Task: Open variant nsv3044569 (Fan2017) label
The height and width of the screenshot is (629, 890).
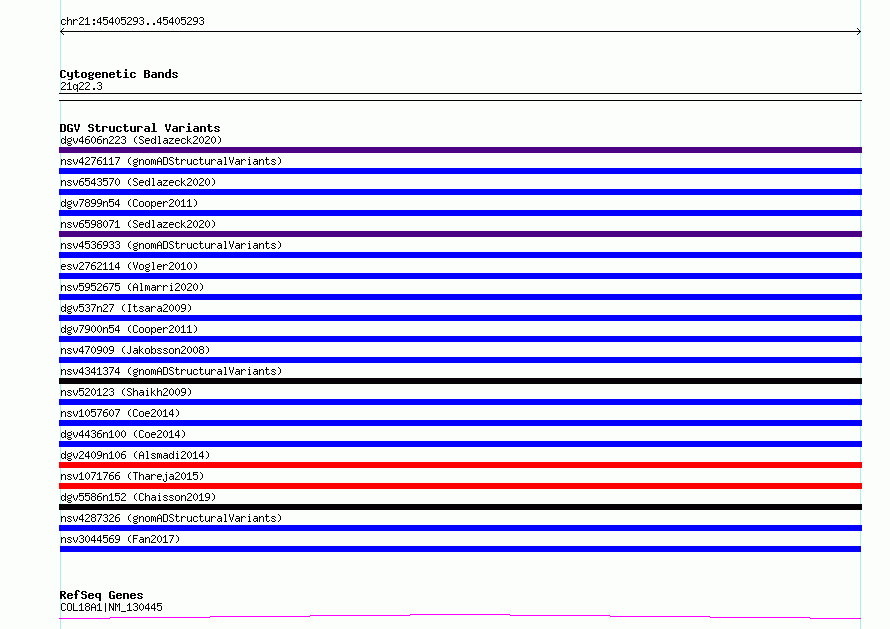Action: point(120,539)
